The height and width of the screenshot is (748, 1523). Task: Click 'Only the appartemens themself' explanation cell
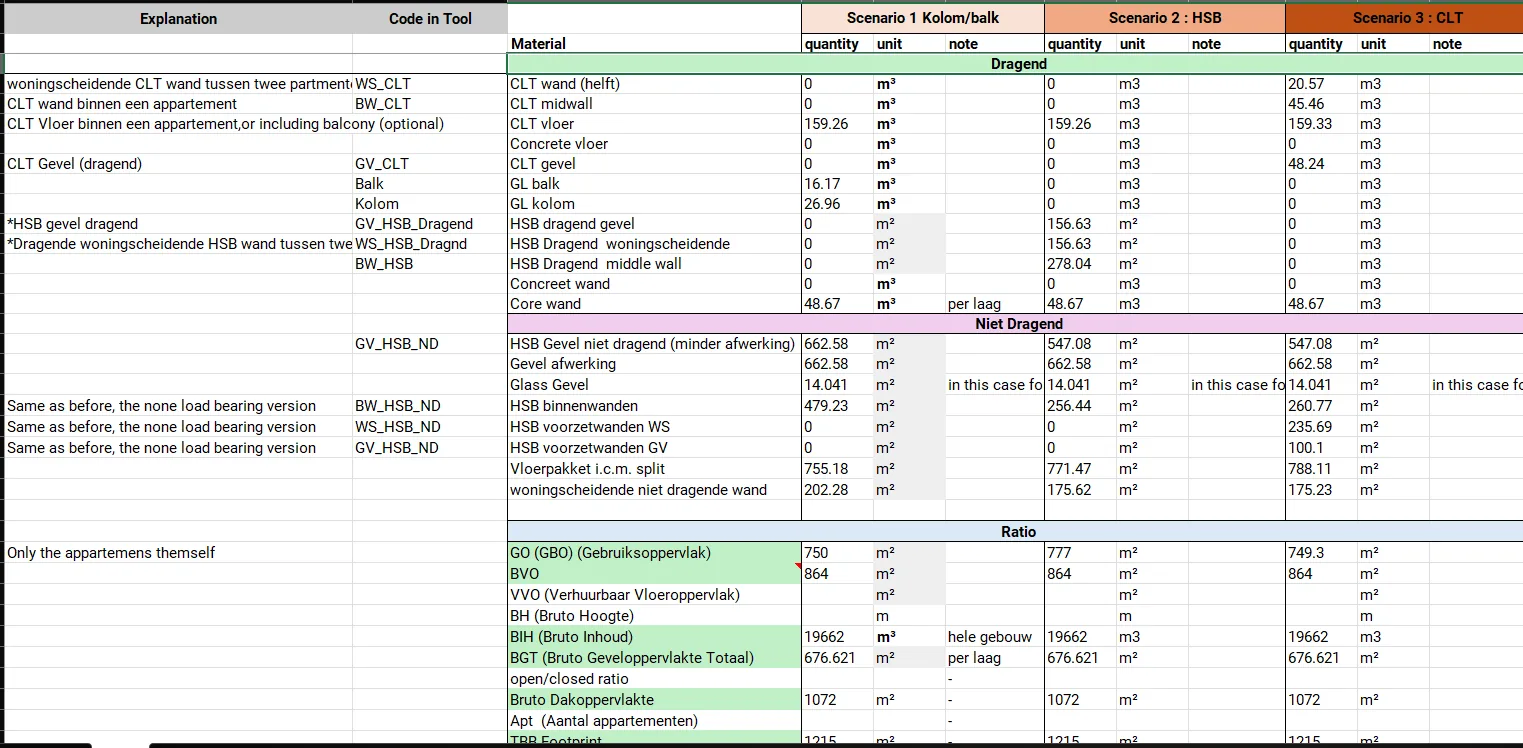pos(178,553)
